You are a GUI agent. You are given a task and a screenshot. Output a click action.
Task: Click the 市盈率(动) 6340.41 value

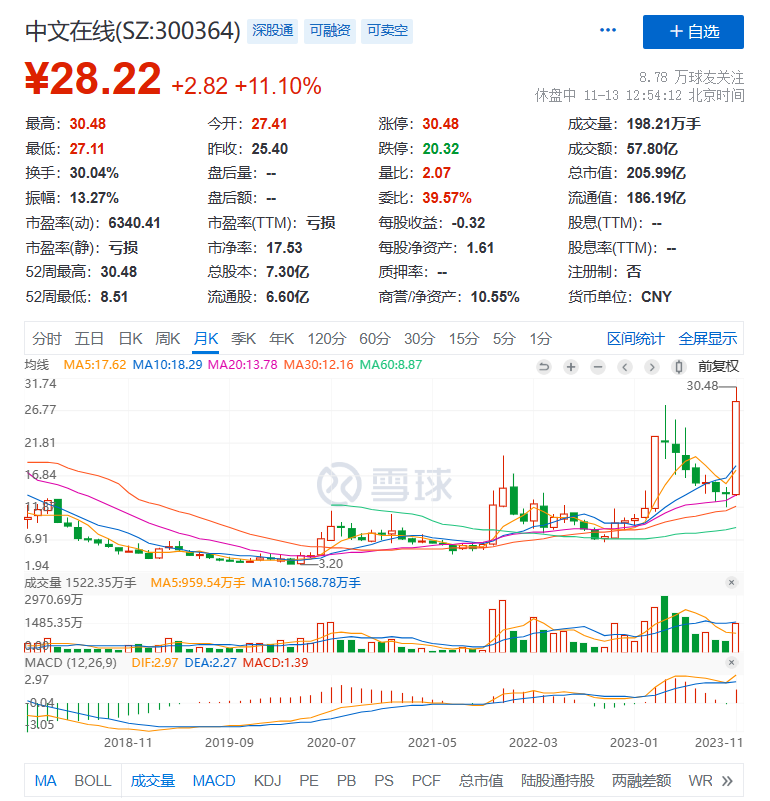[134, 223]
